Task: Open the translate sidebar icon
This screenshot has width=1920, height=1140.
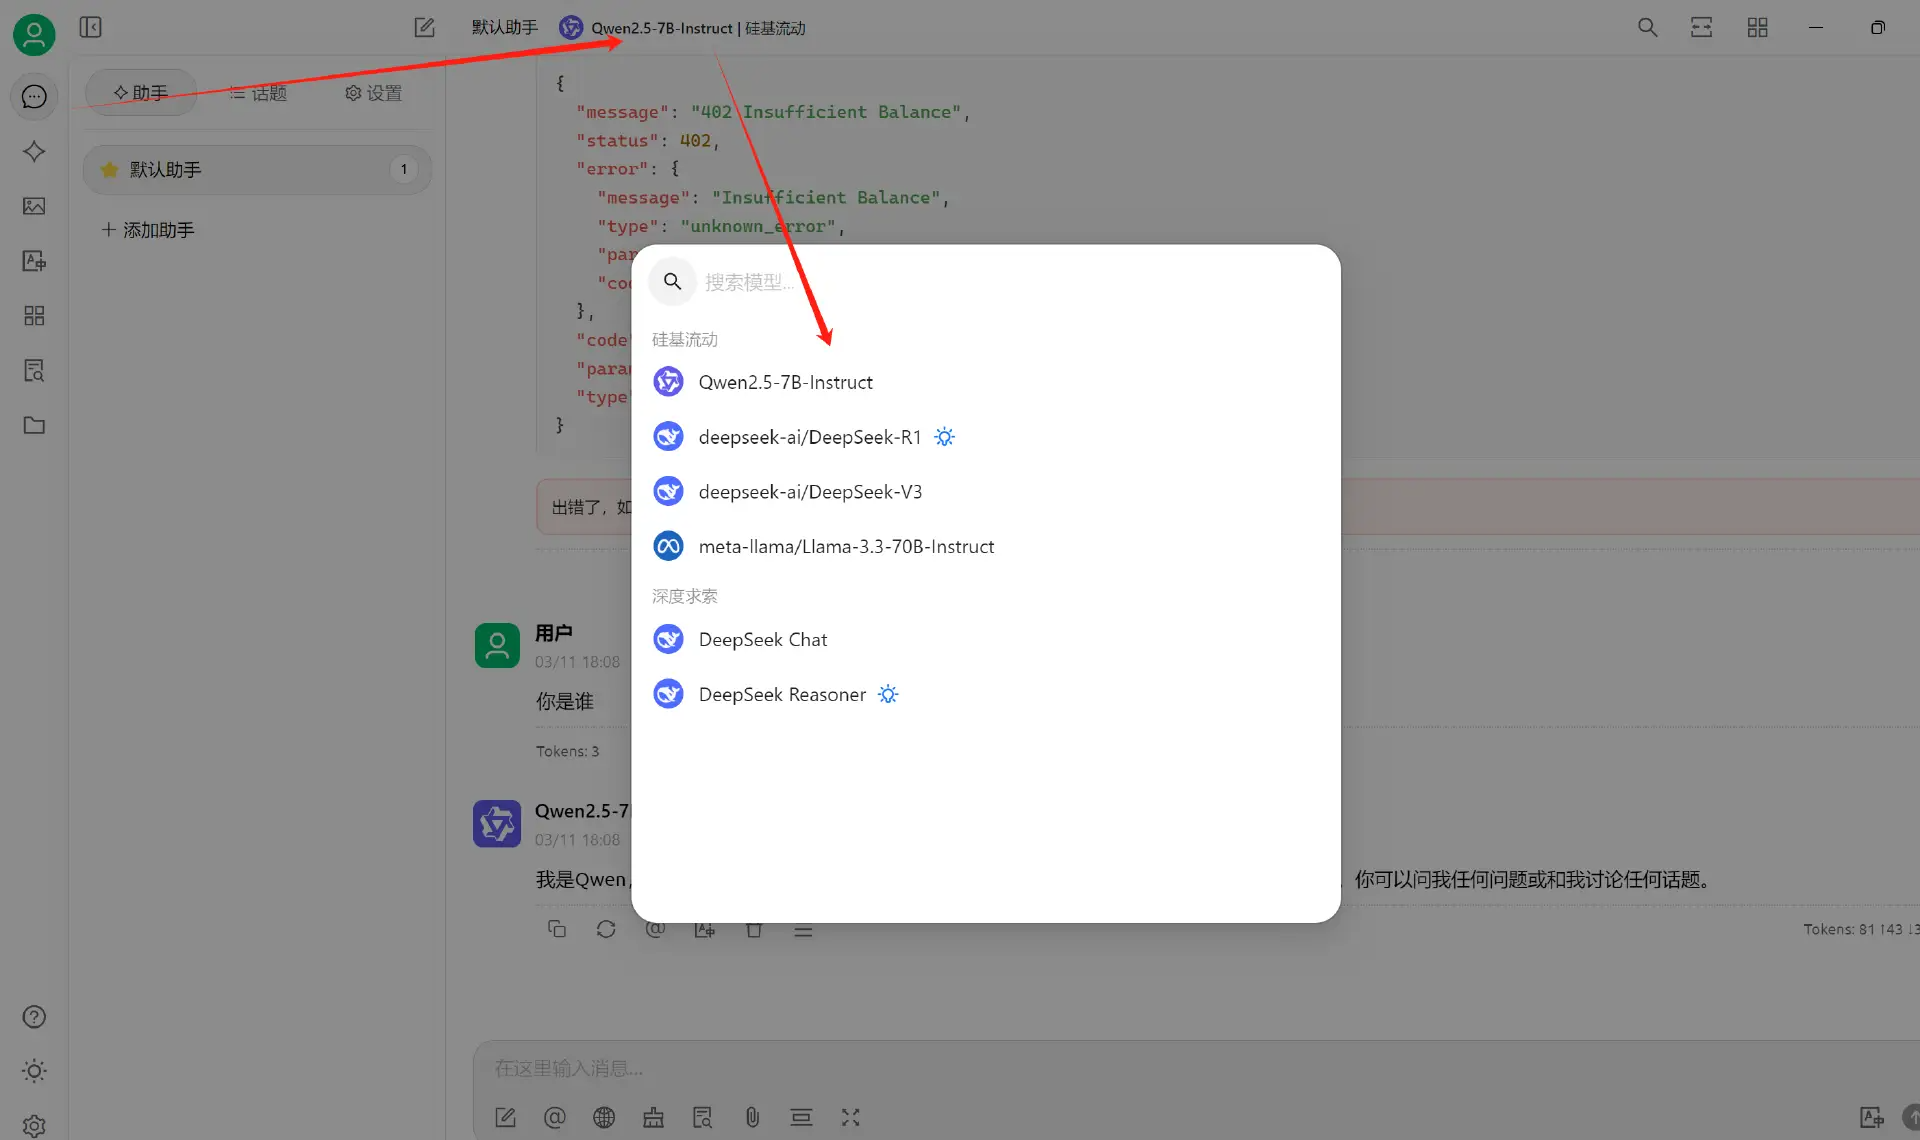Action: click(x=34, y=261)
